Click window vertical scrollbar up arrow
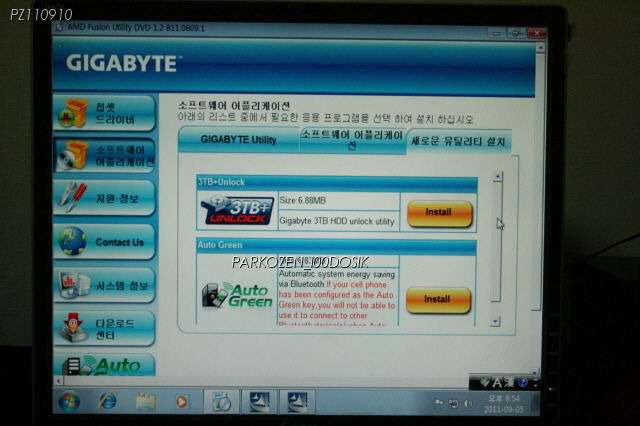The image size is (640, 426). click(540, 48)
